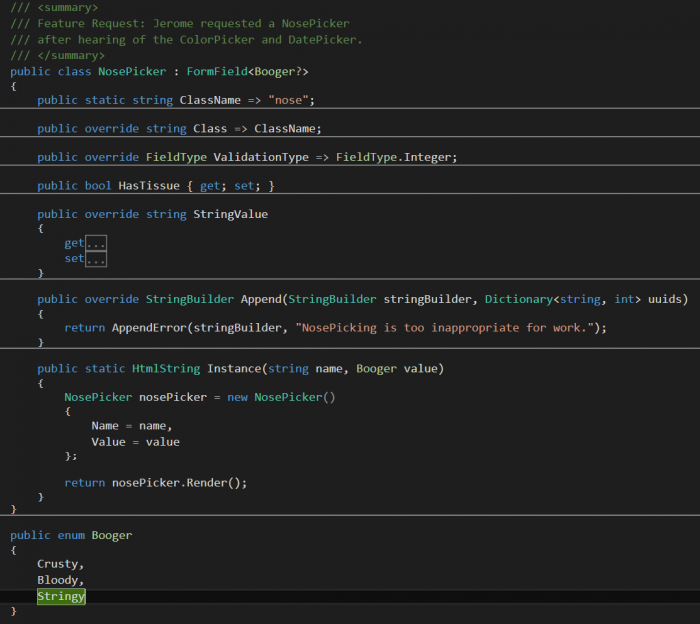Screen dimensions: 700x624
Task: Click the "nose" string literal
Action: [288, 100]
